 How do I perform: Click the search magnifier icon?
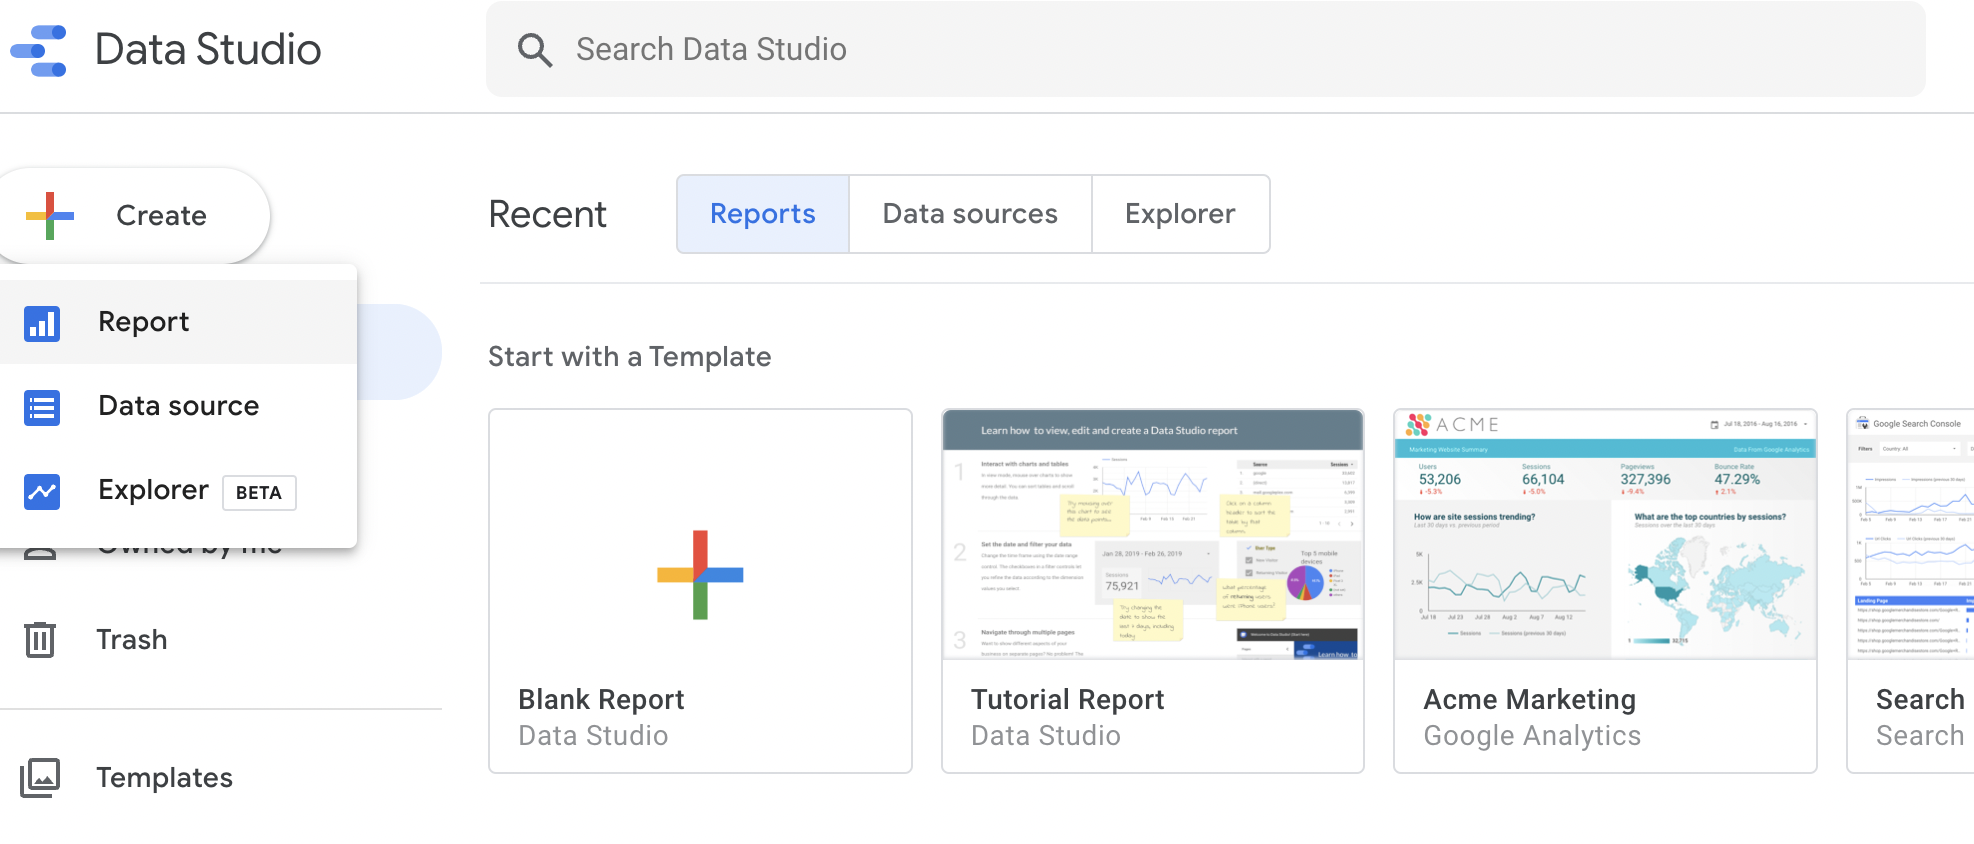pos(535,50)
